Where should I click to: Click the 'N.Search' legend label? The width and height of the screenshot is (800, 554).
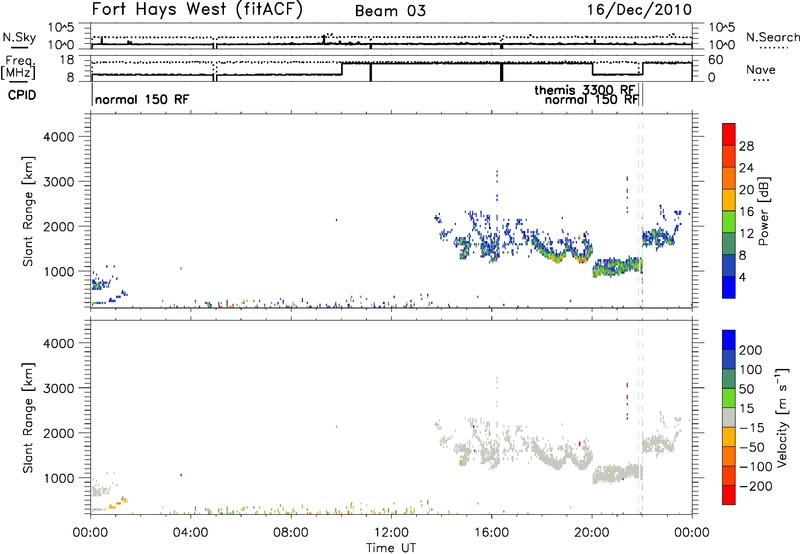click(772, 37)
